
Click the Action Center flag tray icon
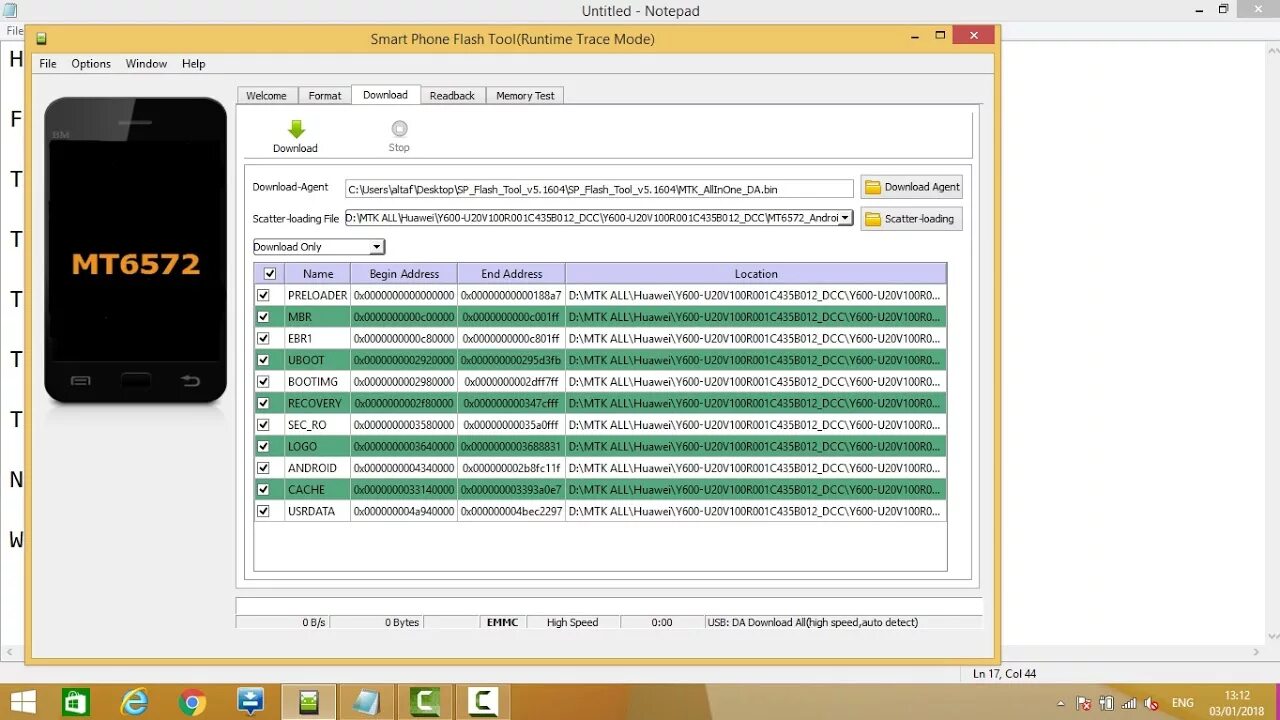point(1084,703)
